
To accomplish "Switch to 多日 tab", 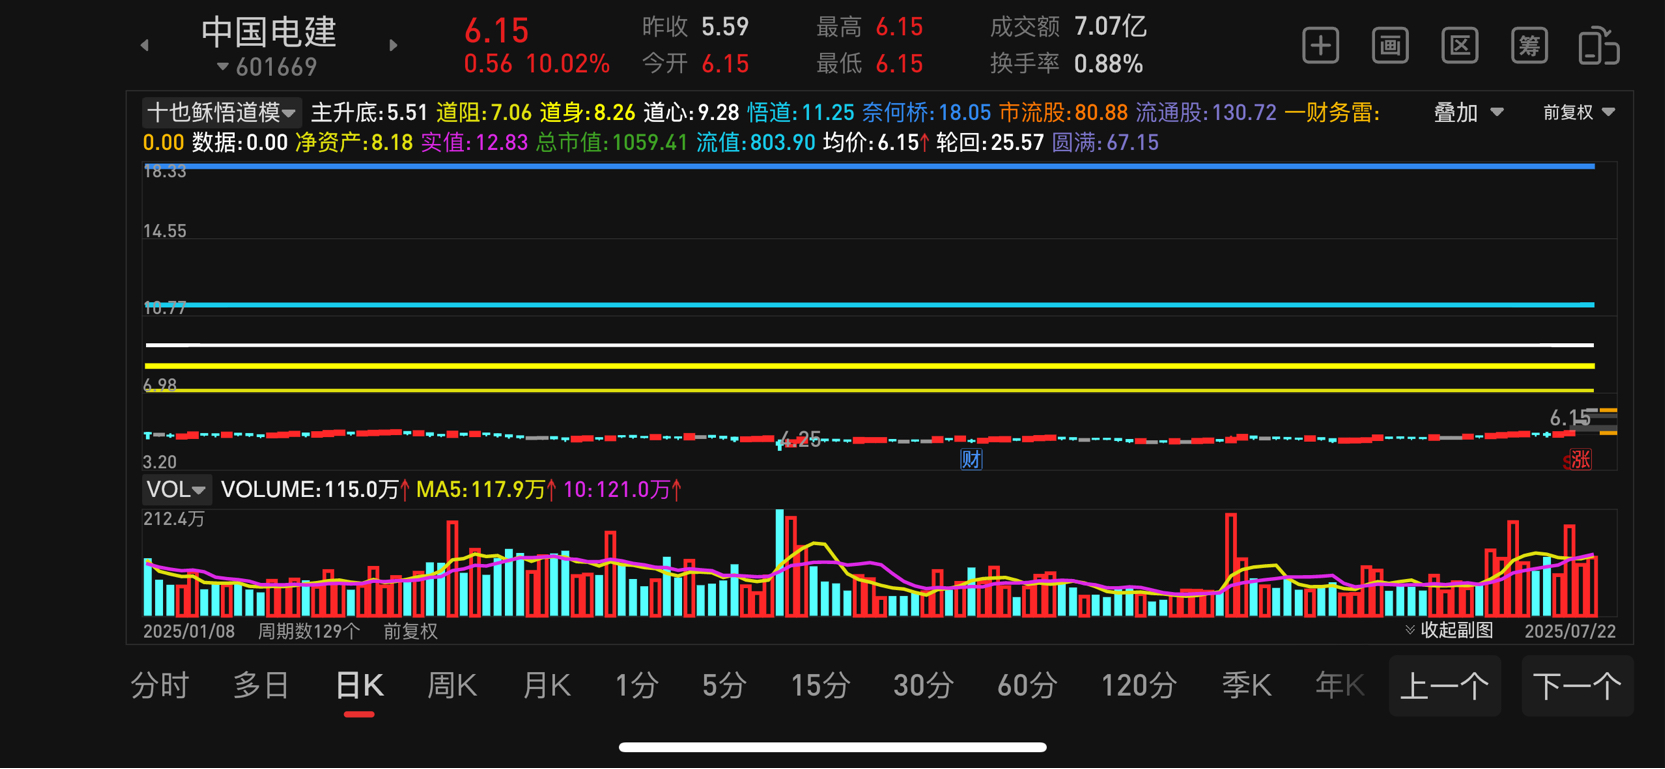I will (261, 686).
